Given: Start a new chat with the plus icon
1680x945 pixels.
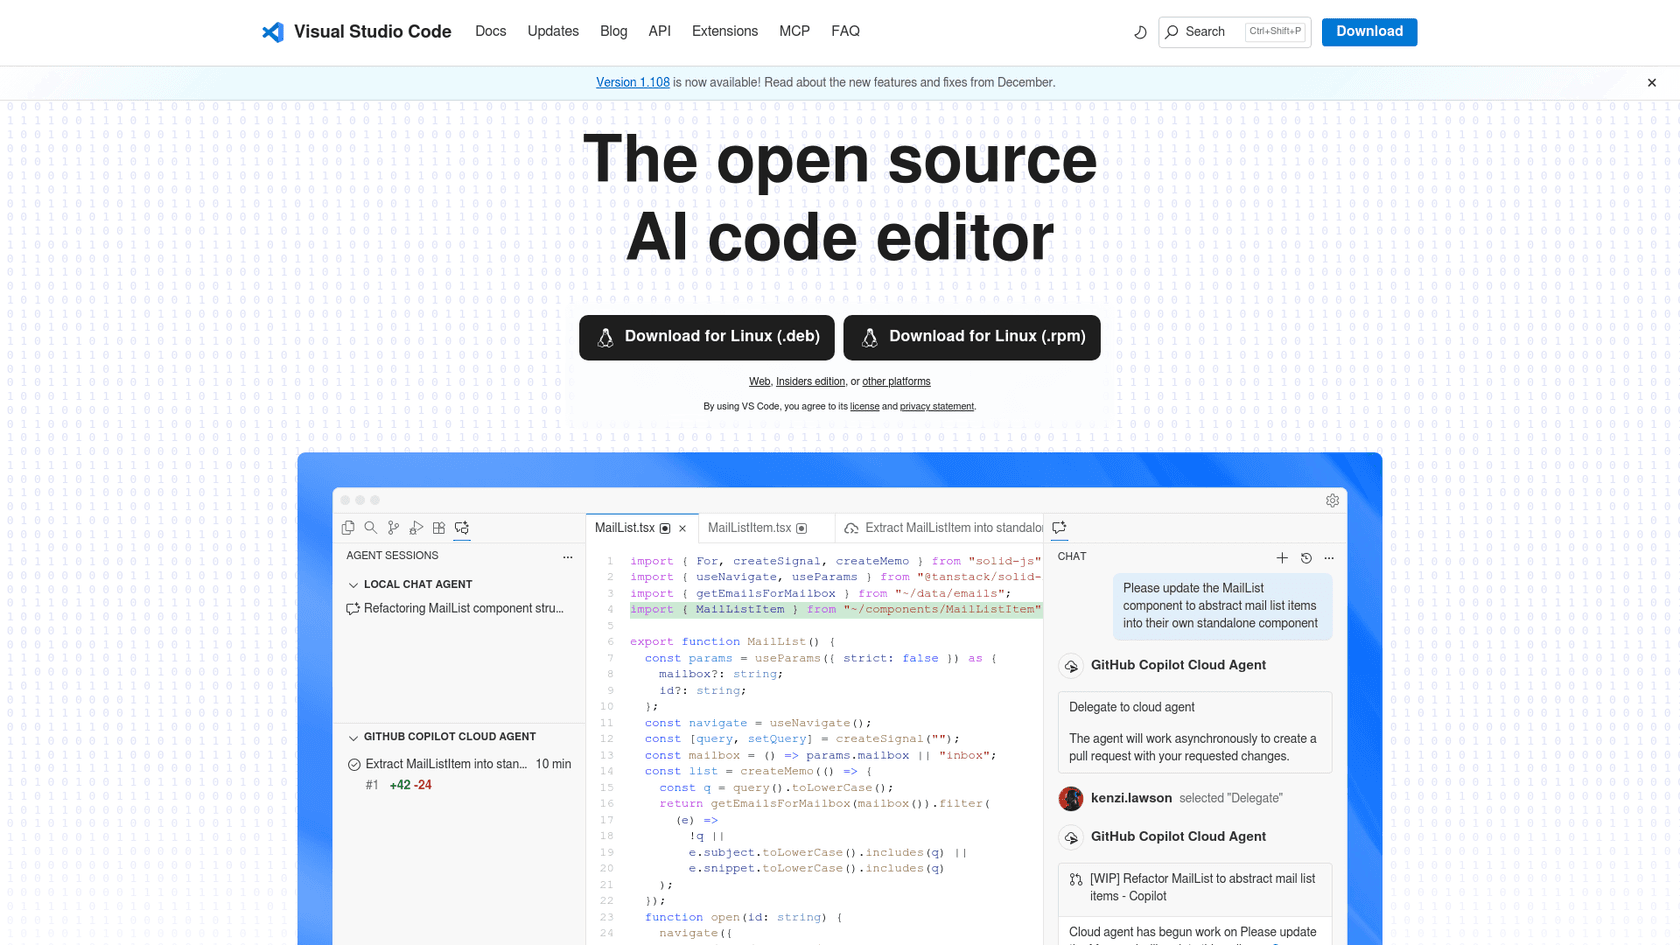Looking at the screenshot, I should 1282,558.
